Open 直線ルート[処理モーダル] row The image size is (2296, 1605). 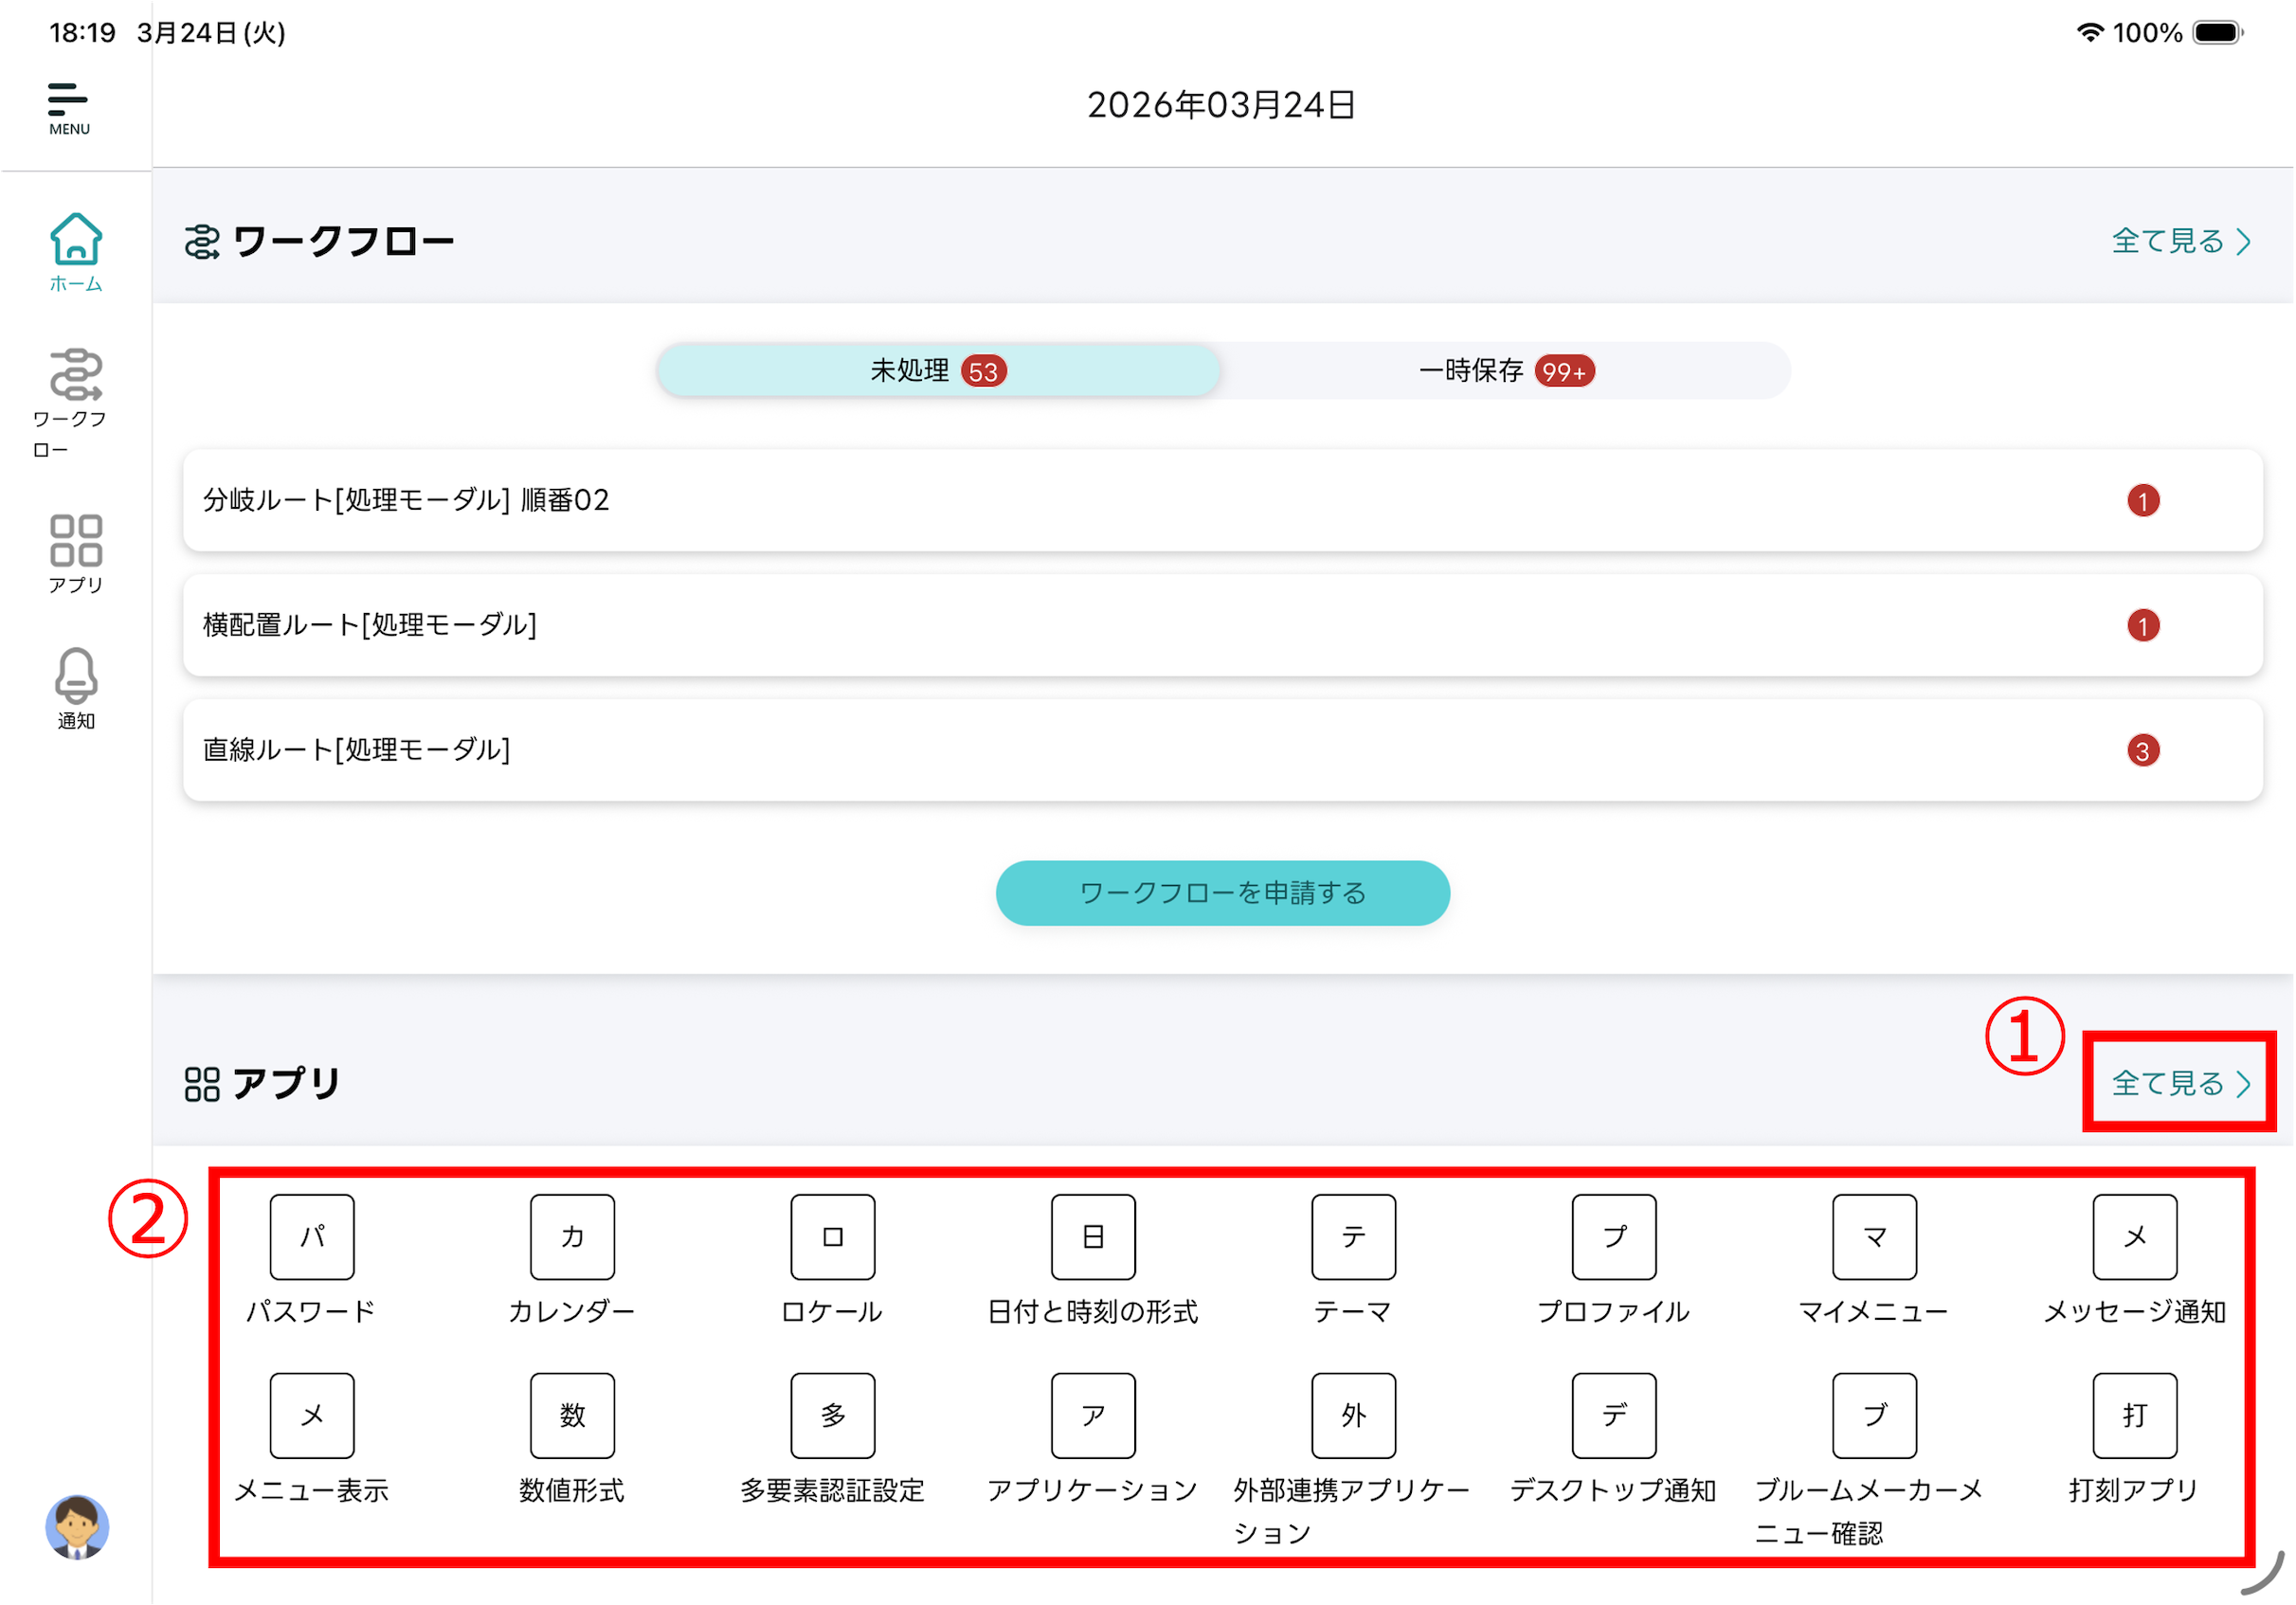point(1222,750)
